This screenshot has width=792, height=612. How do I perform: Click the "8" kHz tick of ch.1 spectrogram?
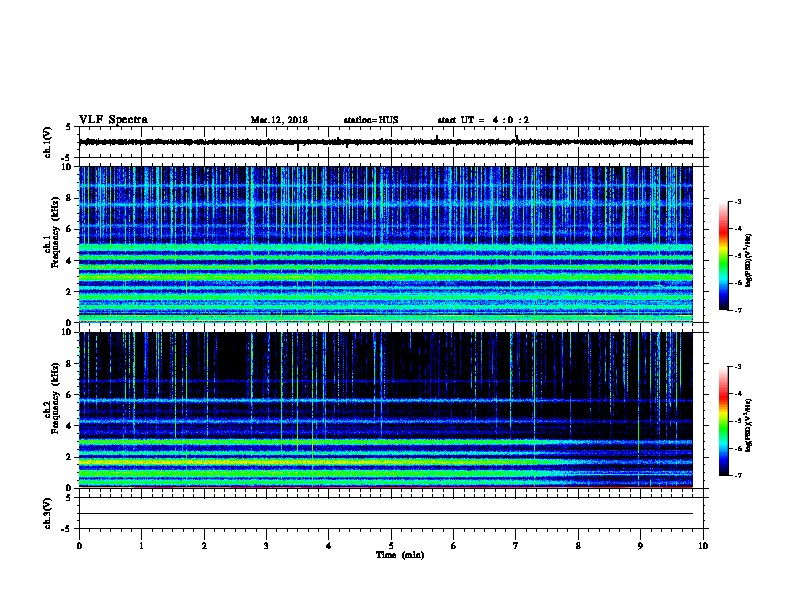click(70, 198)
